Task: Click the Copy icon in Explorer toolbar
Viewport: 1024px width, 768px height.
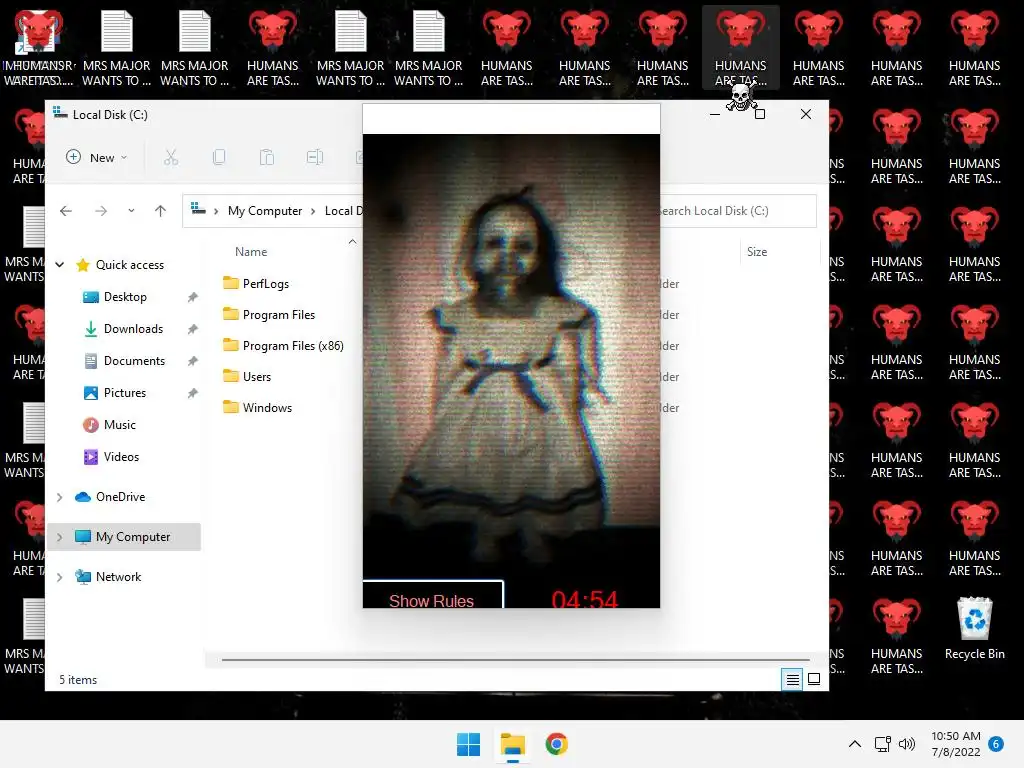Action: 219,157
